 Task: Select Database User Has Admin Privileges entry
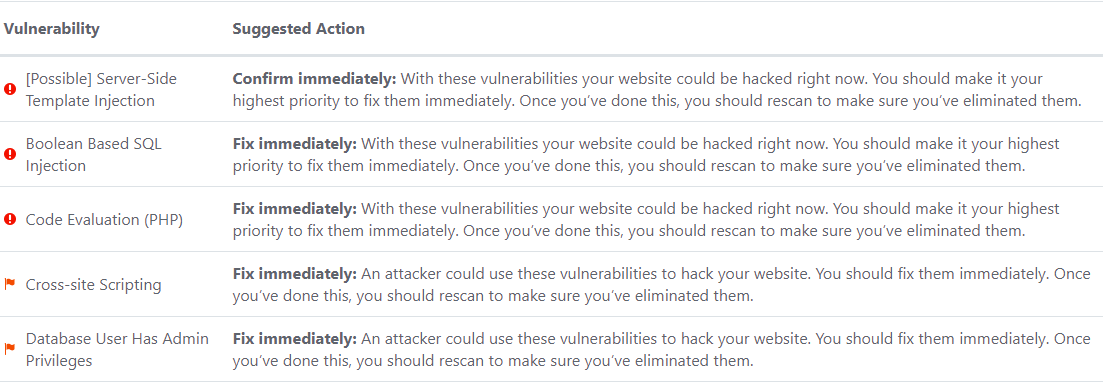117,350
